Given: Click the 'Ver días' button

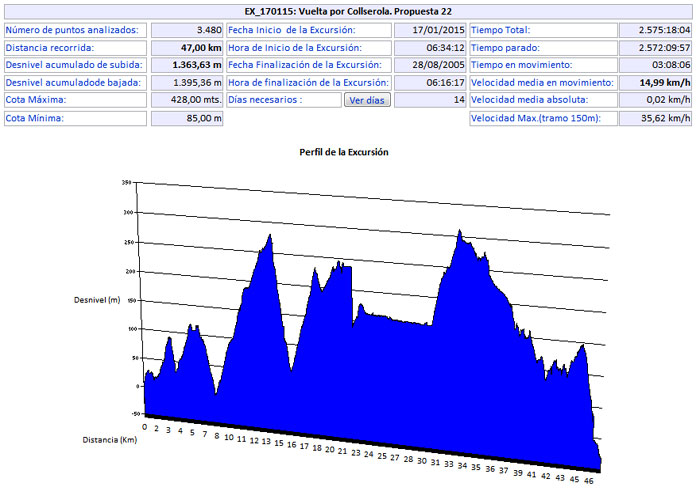Looking at the screenshot, I should (x=367, y=100).
